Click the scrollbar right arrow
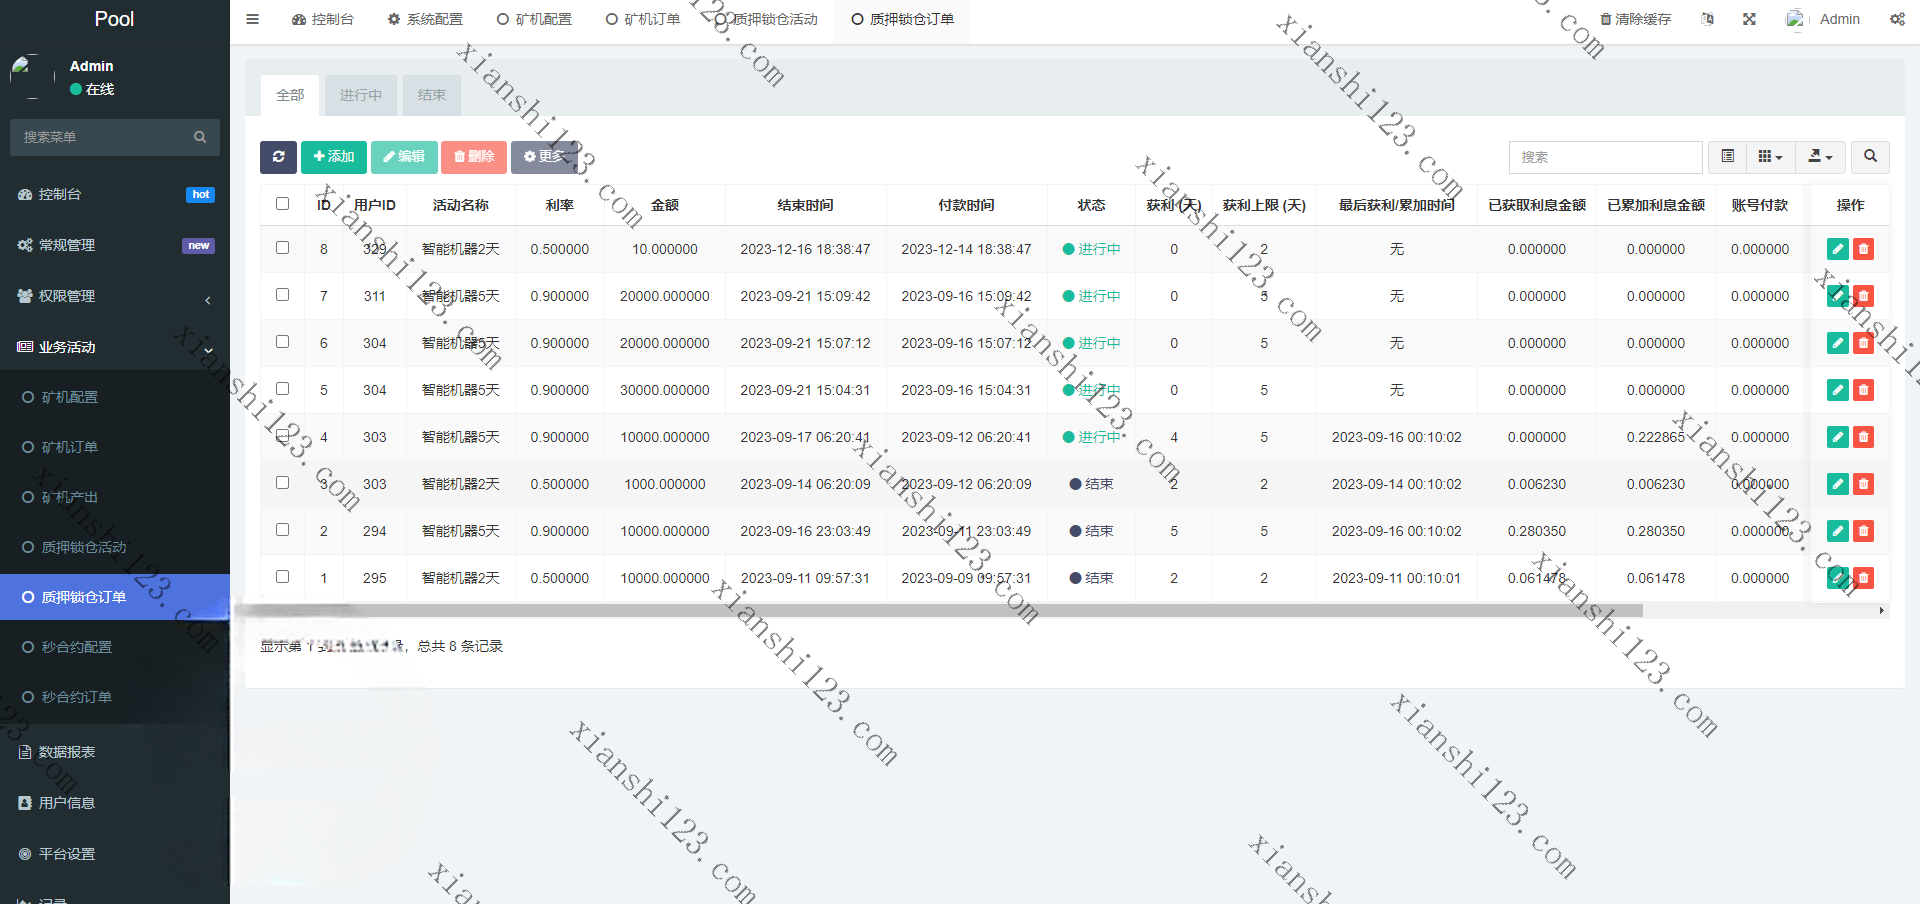1920x904 pixels. [x=1882, y=610]
